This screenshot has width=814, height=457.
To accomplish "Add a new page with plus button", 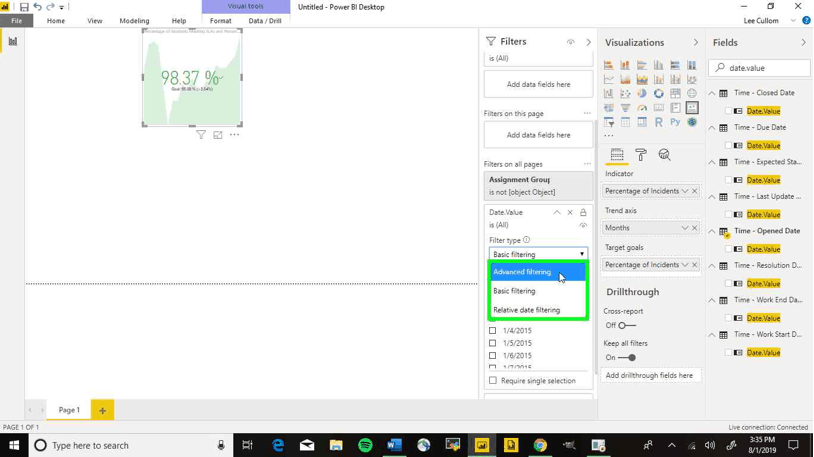I will click(x=102, y=410).
